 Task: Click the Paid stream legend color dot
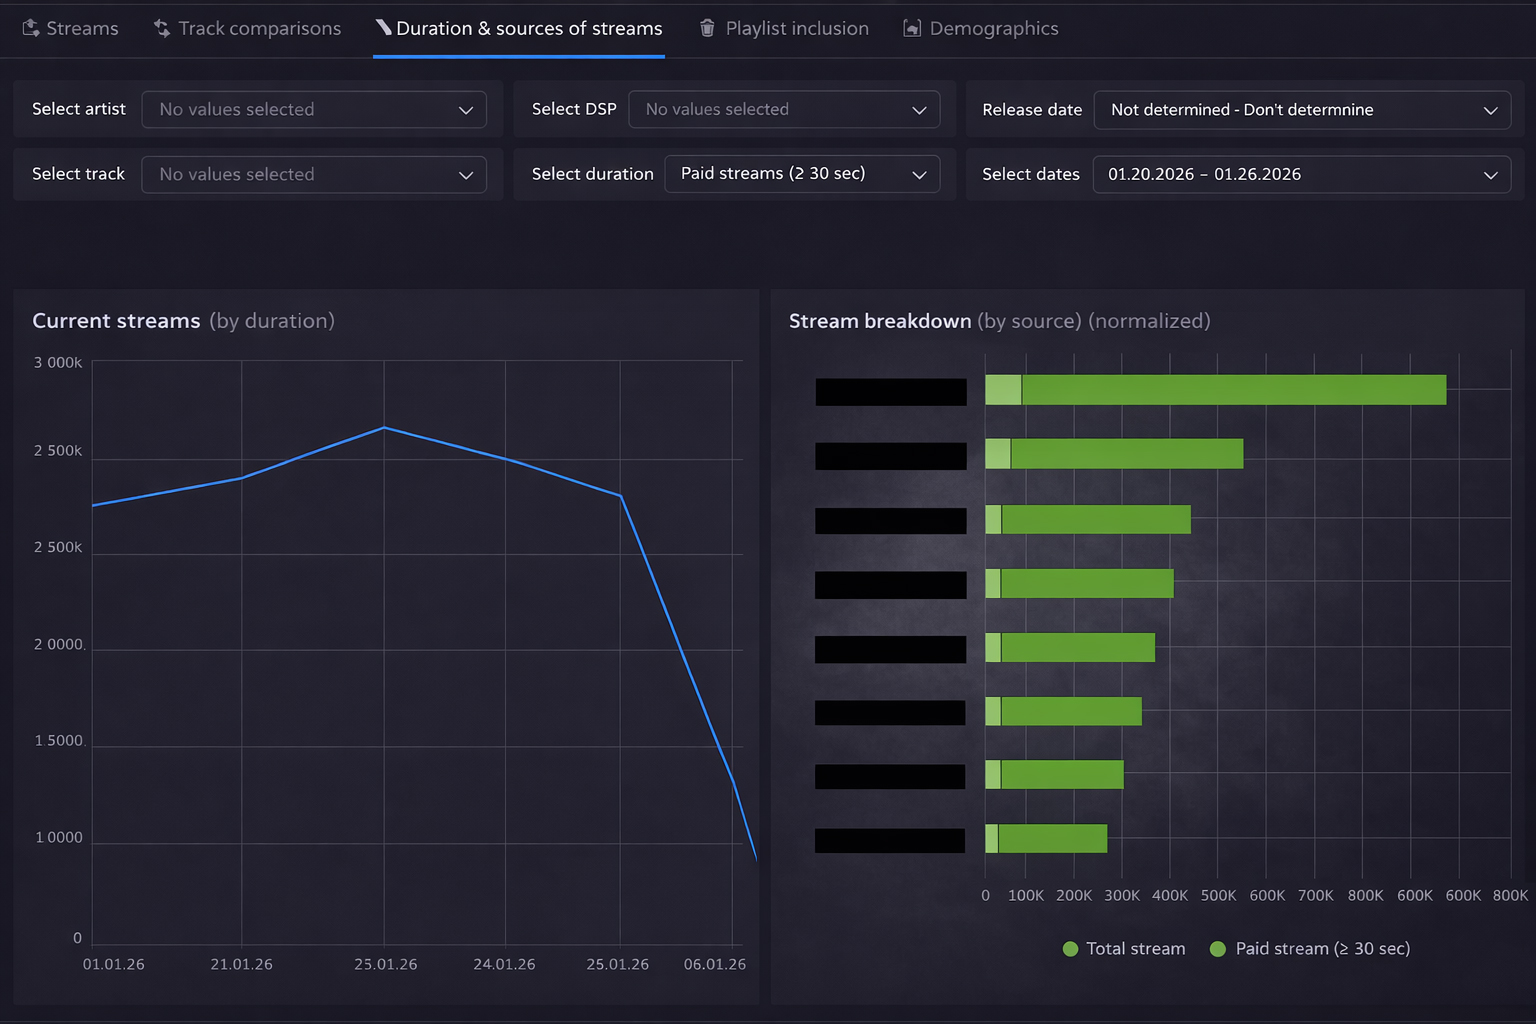1218,949
